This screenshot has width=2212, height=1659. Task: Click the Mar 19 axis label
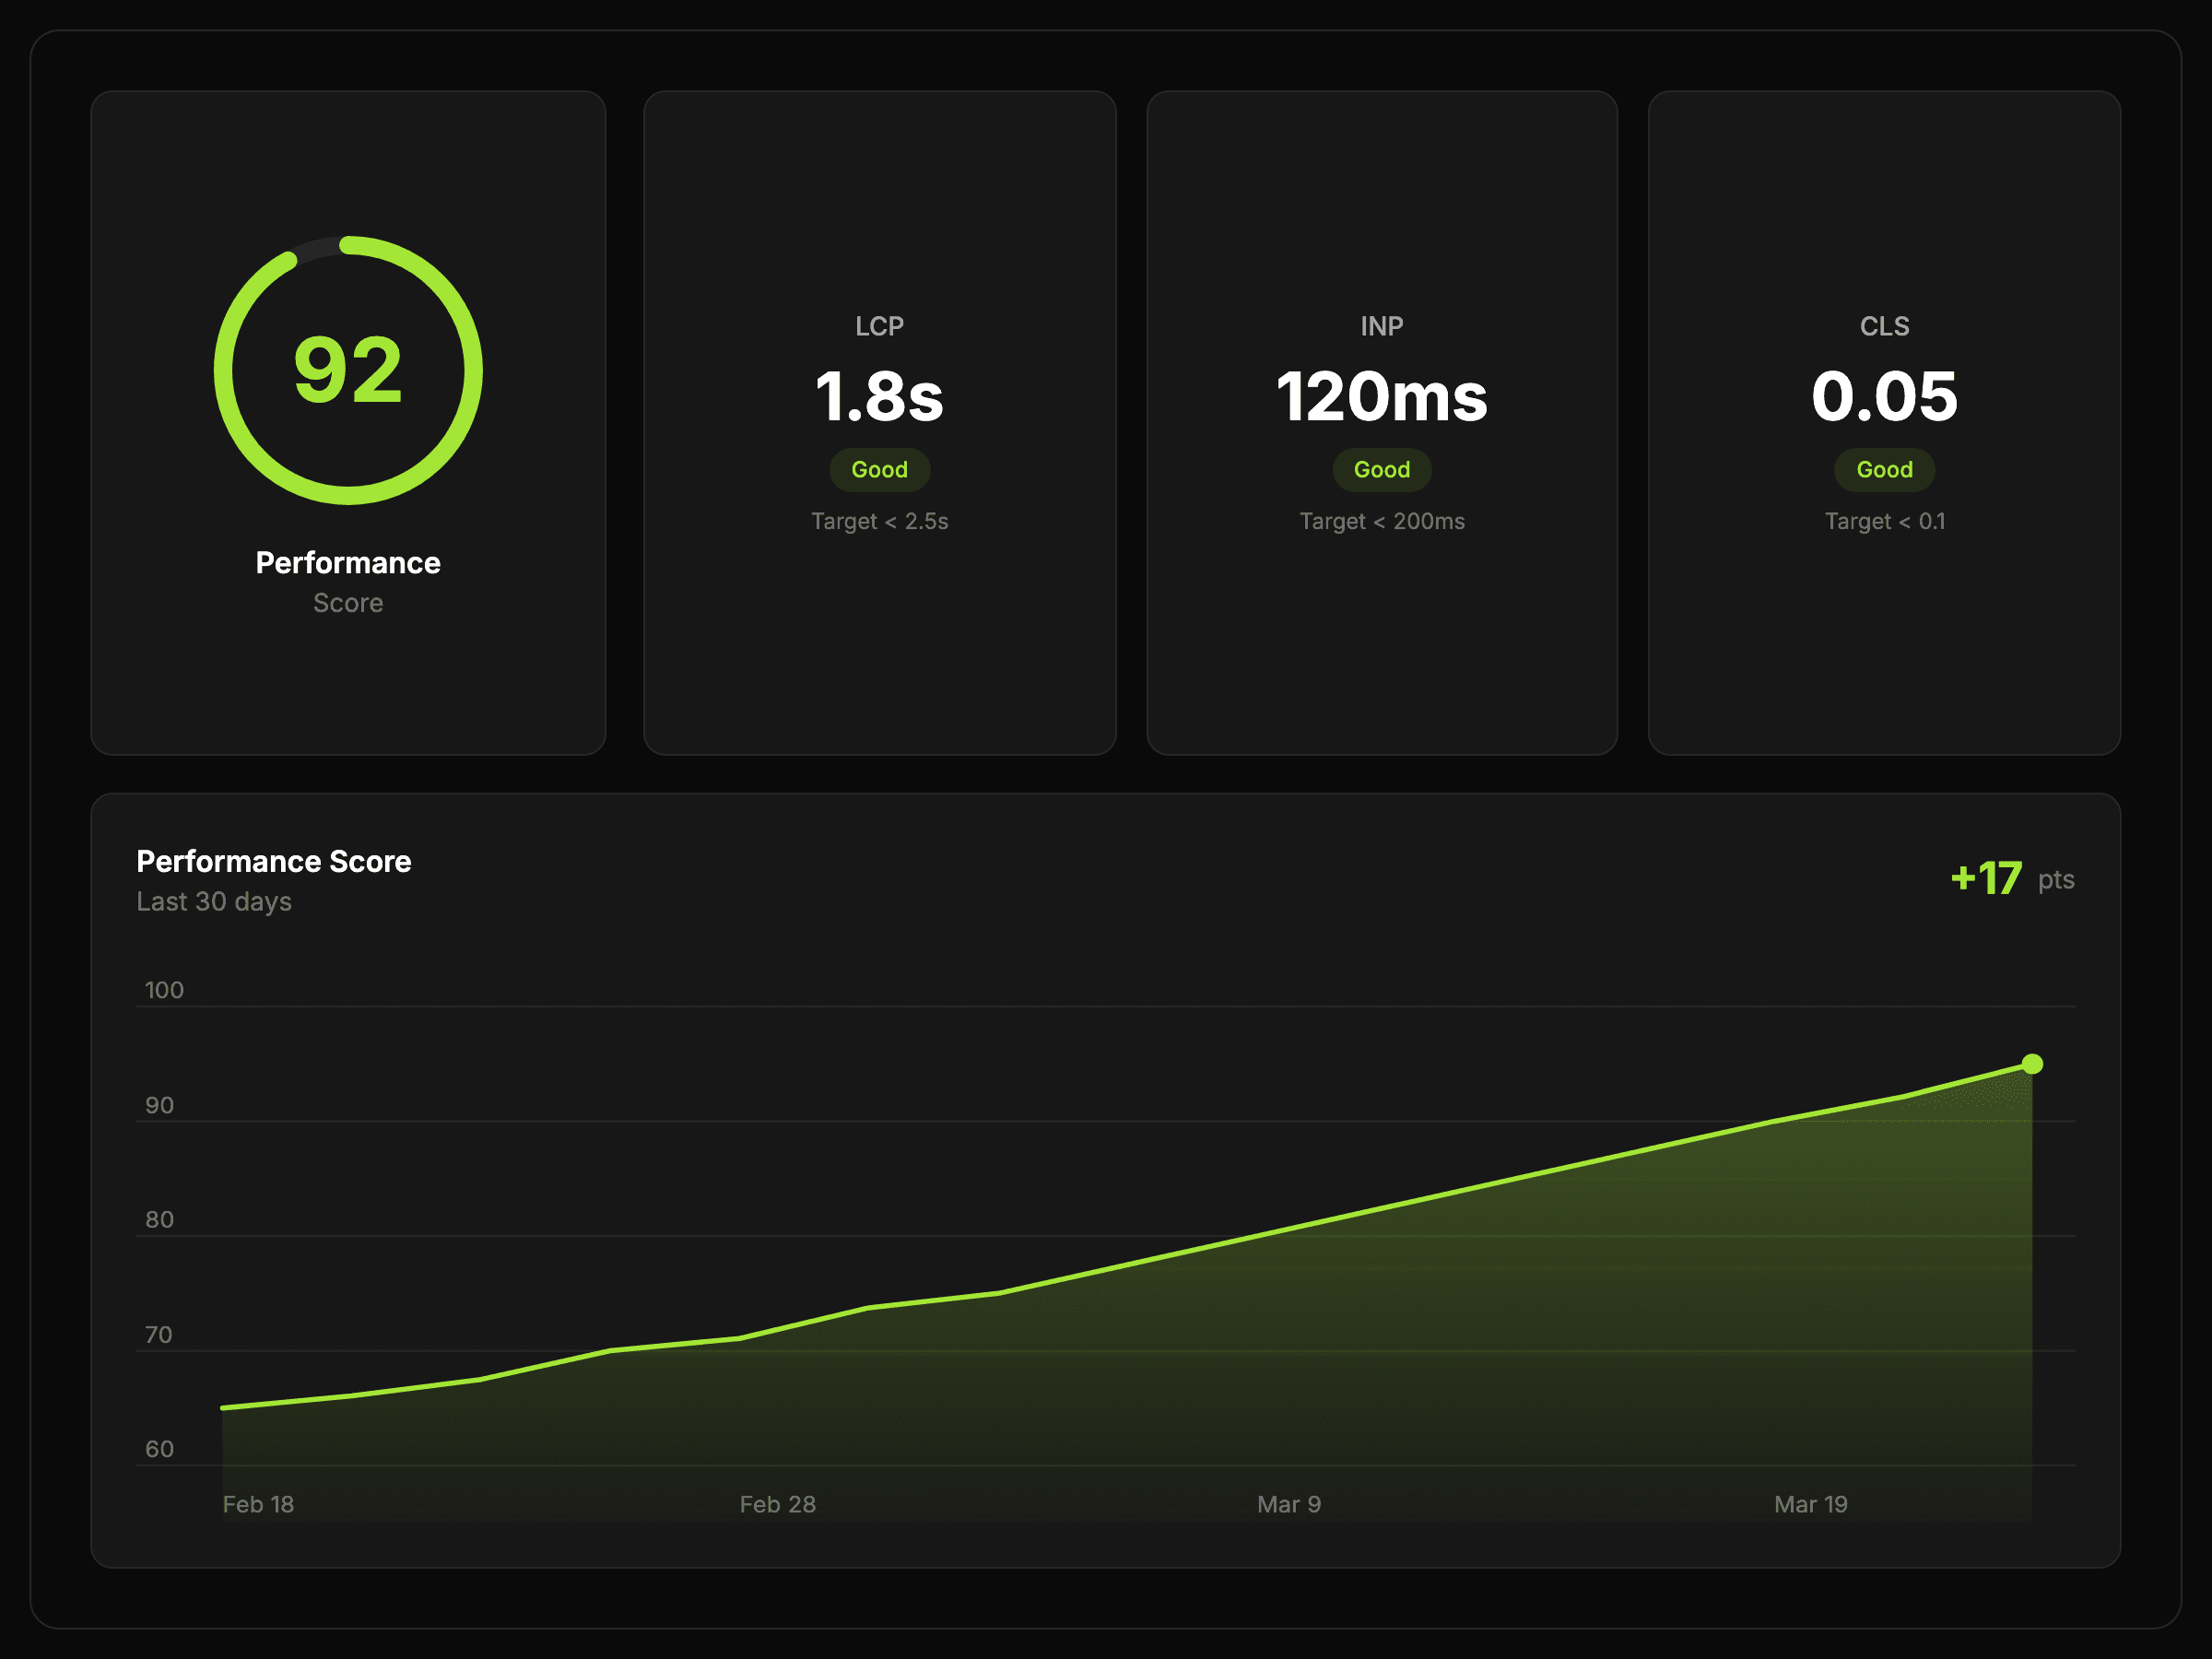click(1810, 1504)
